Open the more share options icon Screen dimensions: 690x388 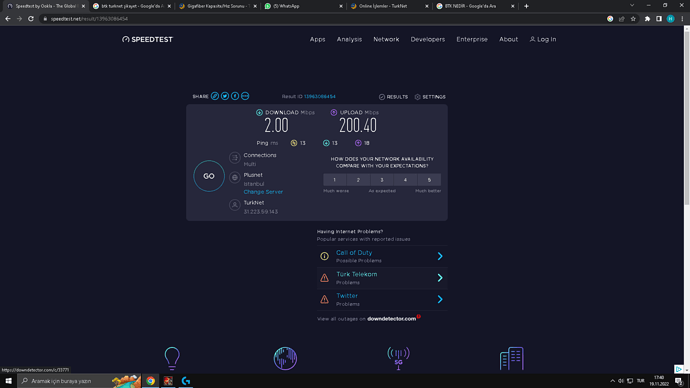click(245, 96)
